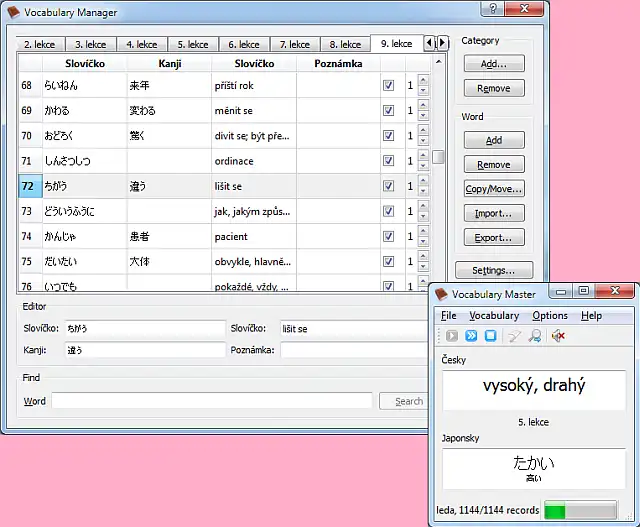The height and width of the screenshot is (527, 640).
Task: Toggle the checkbox for ordinace row
Action: 388,161
